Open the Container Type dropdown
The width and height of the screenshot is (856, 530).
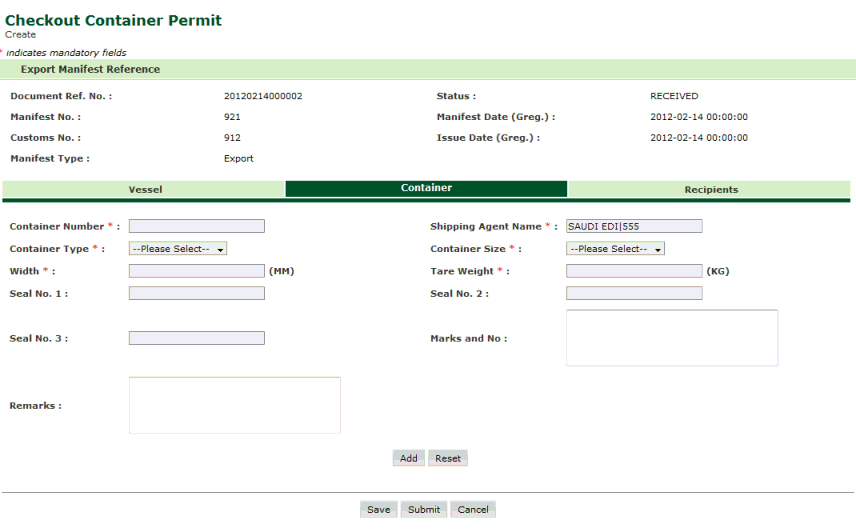(177, 249)
